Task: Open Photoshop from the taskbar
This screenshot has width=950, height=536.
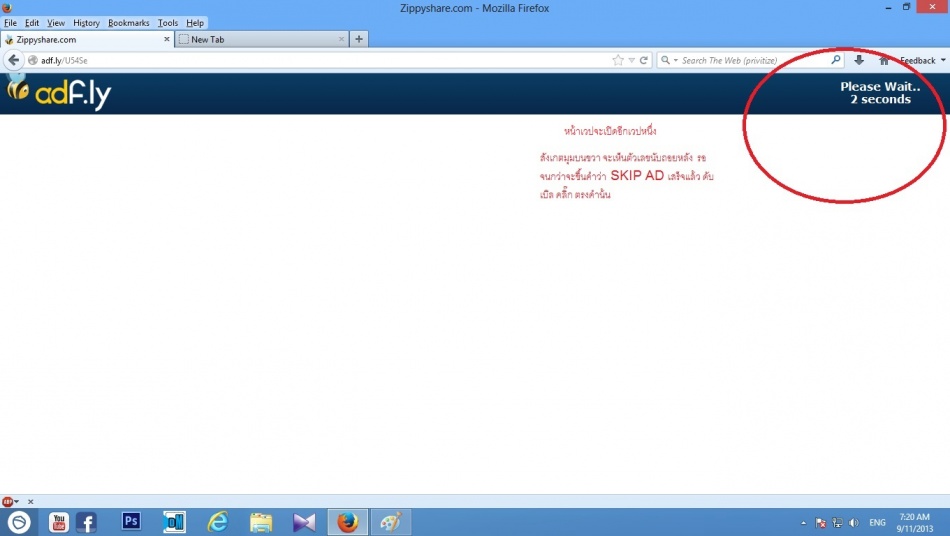Action: (131, 521)
